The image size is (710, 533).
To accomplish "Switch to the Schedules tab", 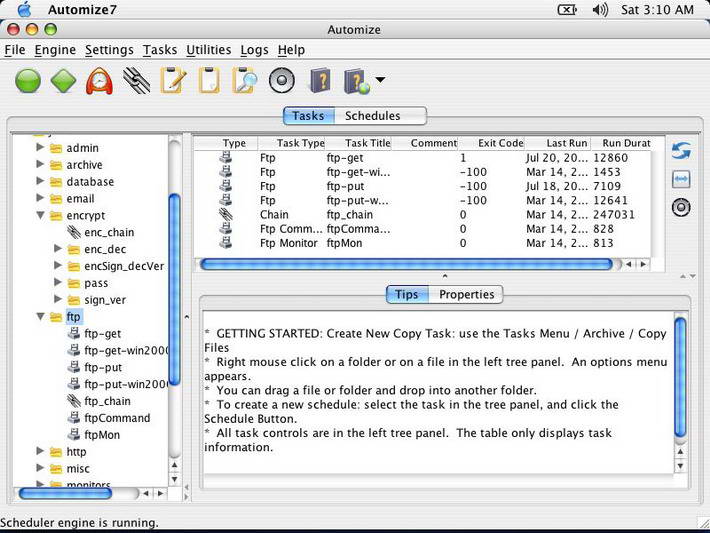I will (x=372, y=116).
